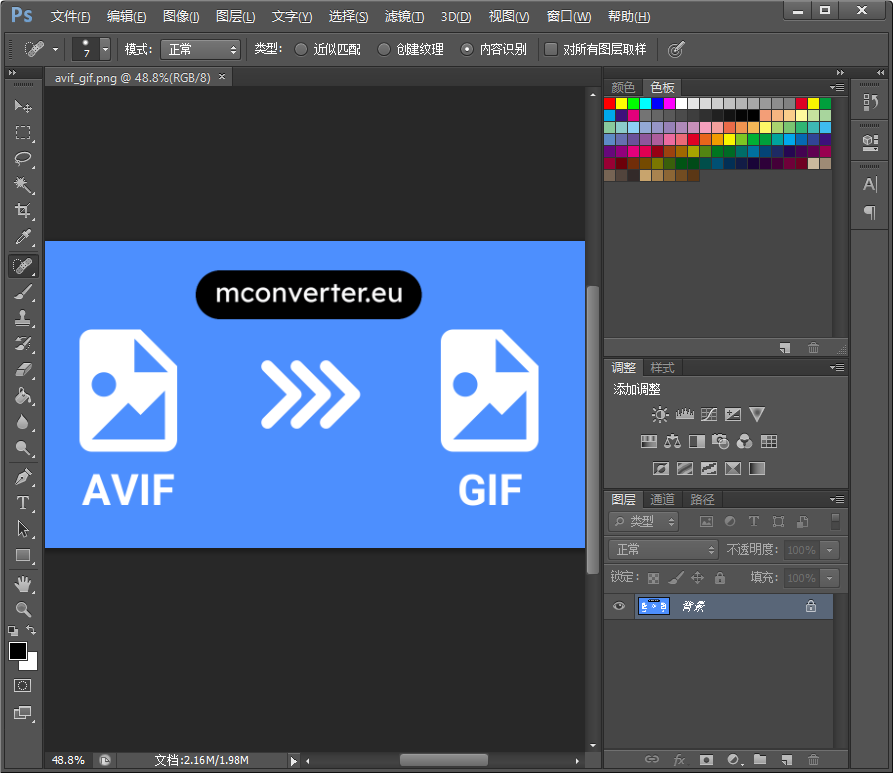Switch to the 样式 tab
Screen dimensions: 893x773
click(662, 367)
